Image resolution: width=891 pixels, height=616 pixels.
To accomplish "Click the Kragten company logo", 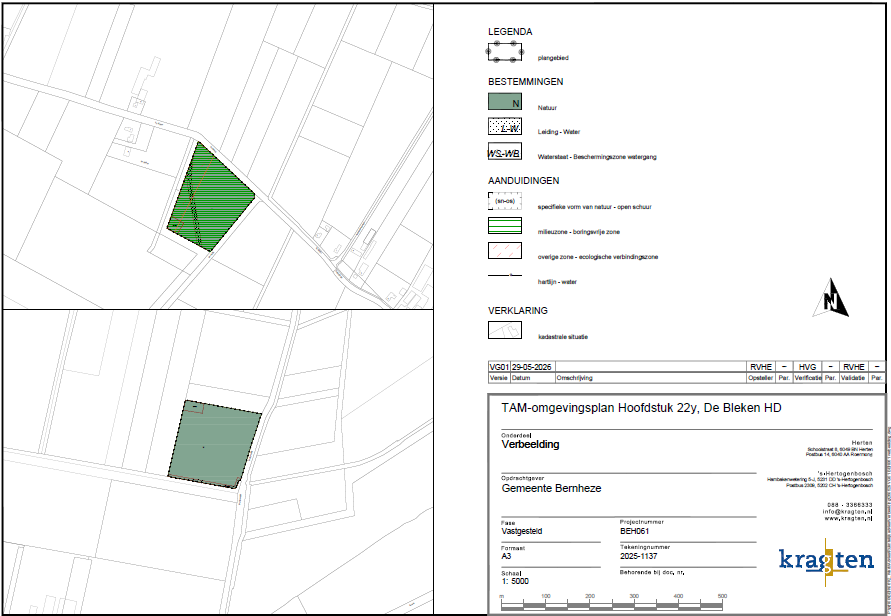I will [826, 561].
